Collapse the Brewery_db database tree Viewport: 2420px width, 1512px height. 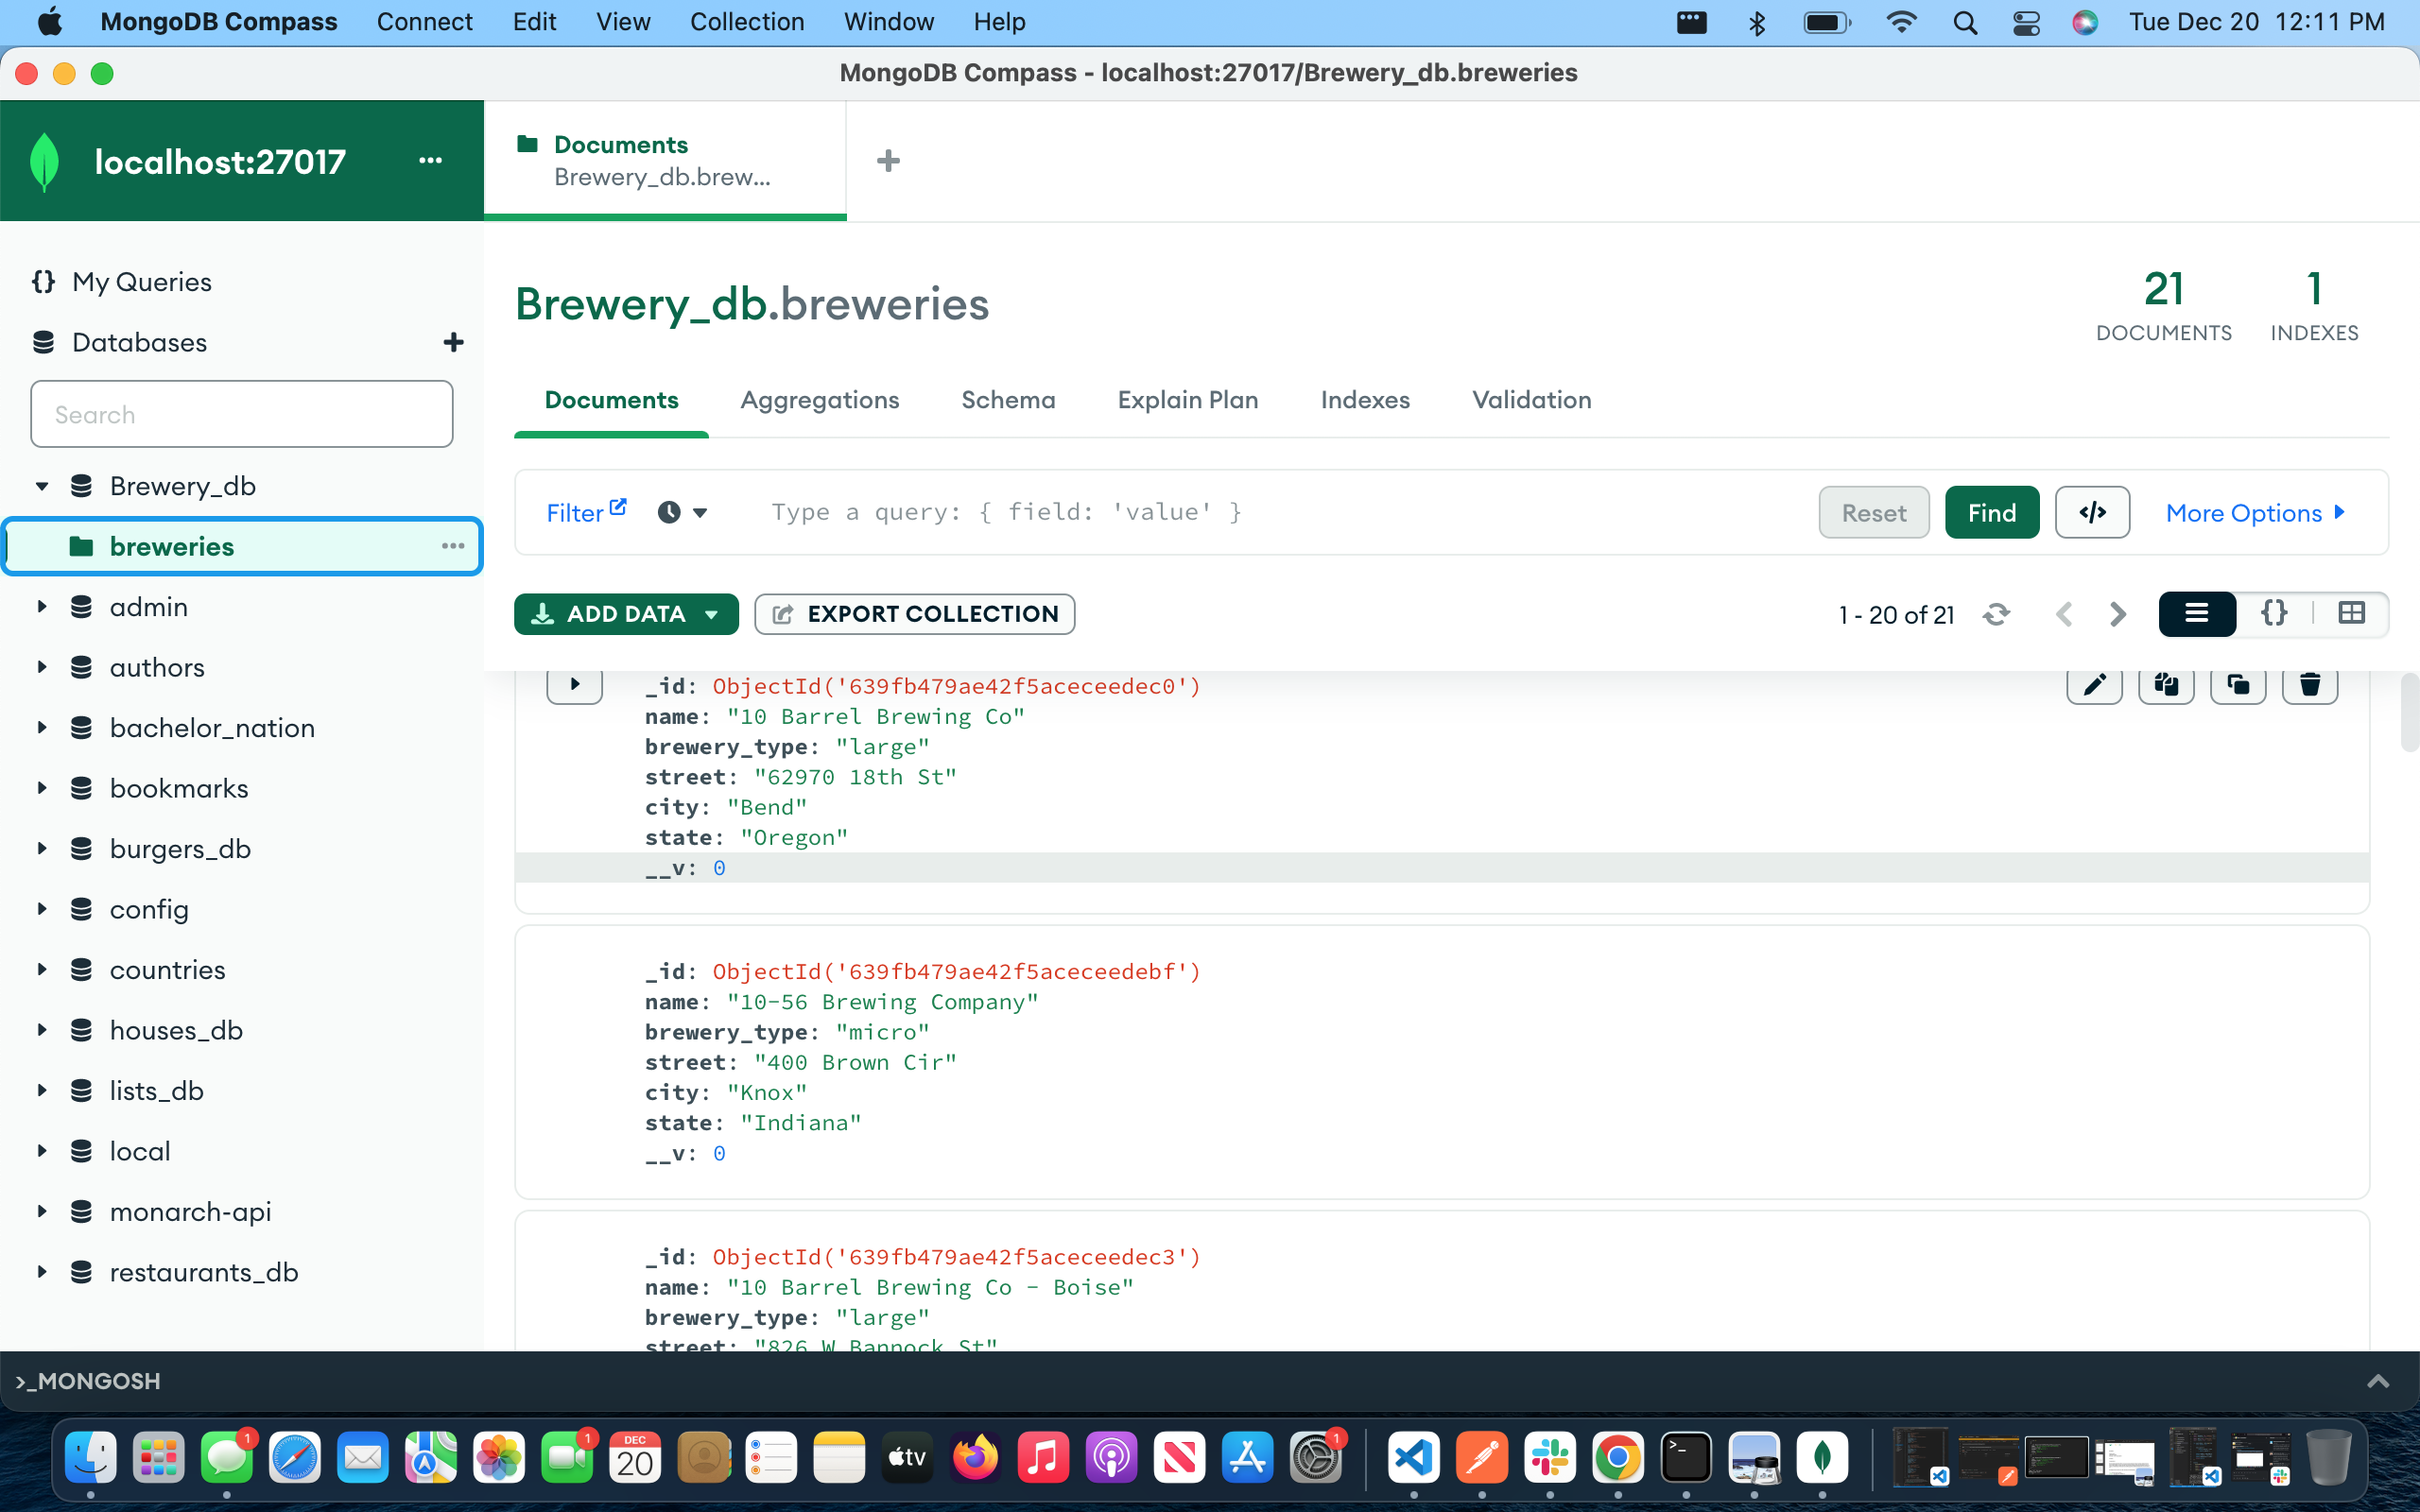point(42,487)
